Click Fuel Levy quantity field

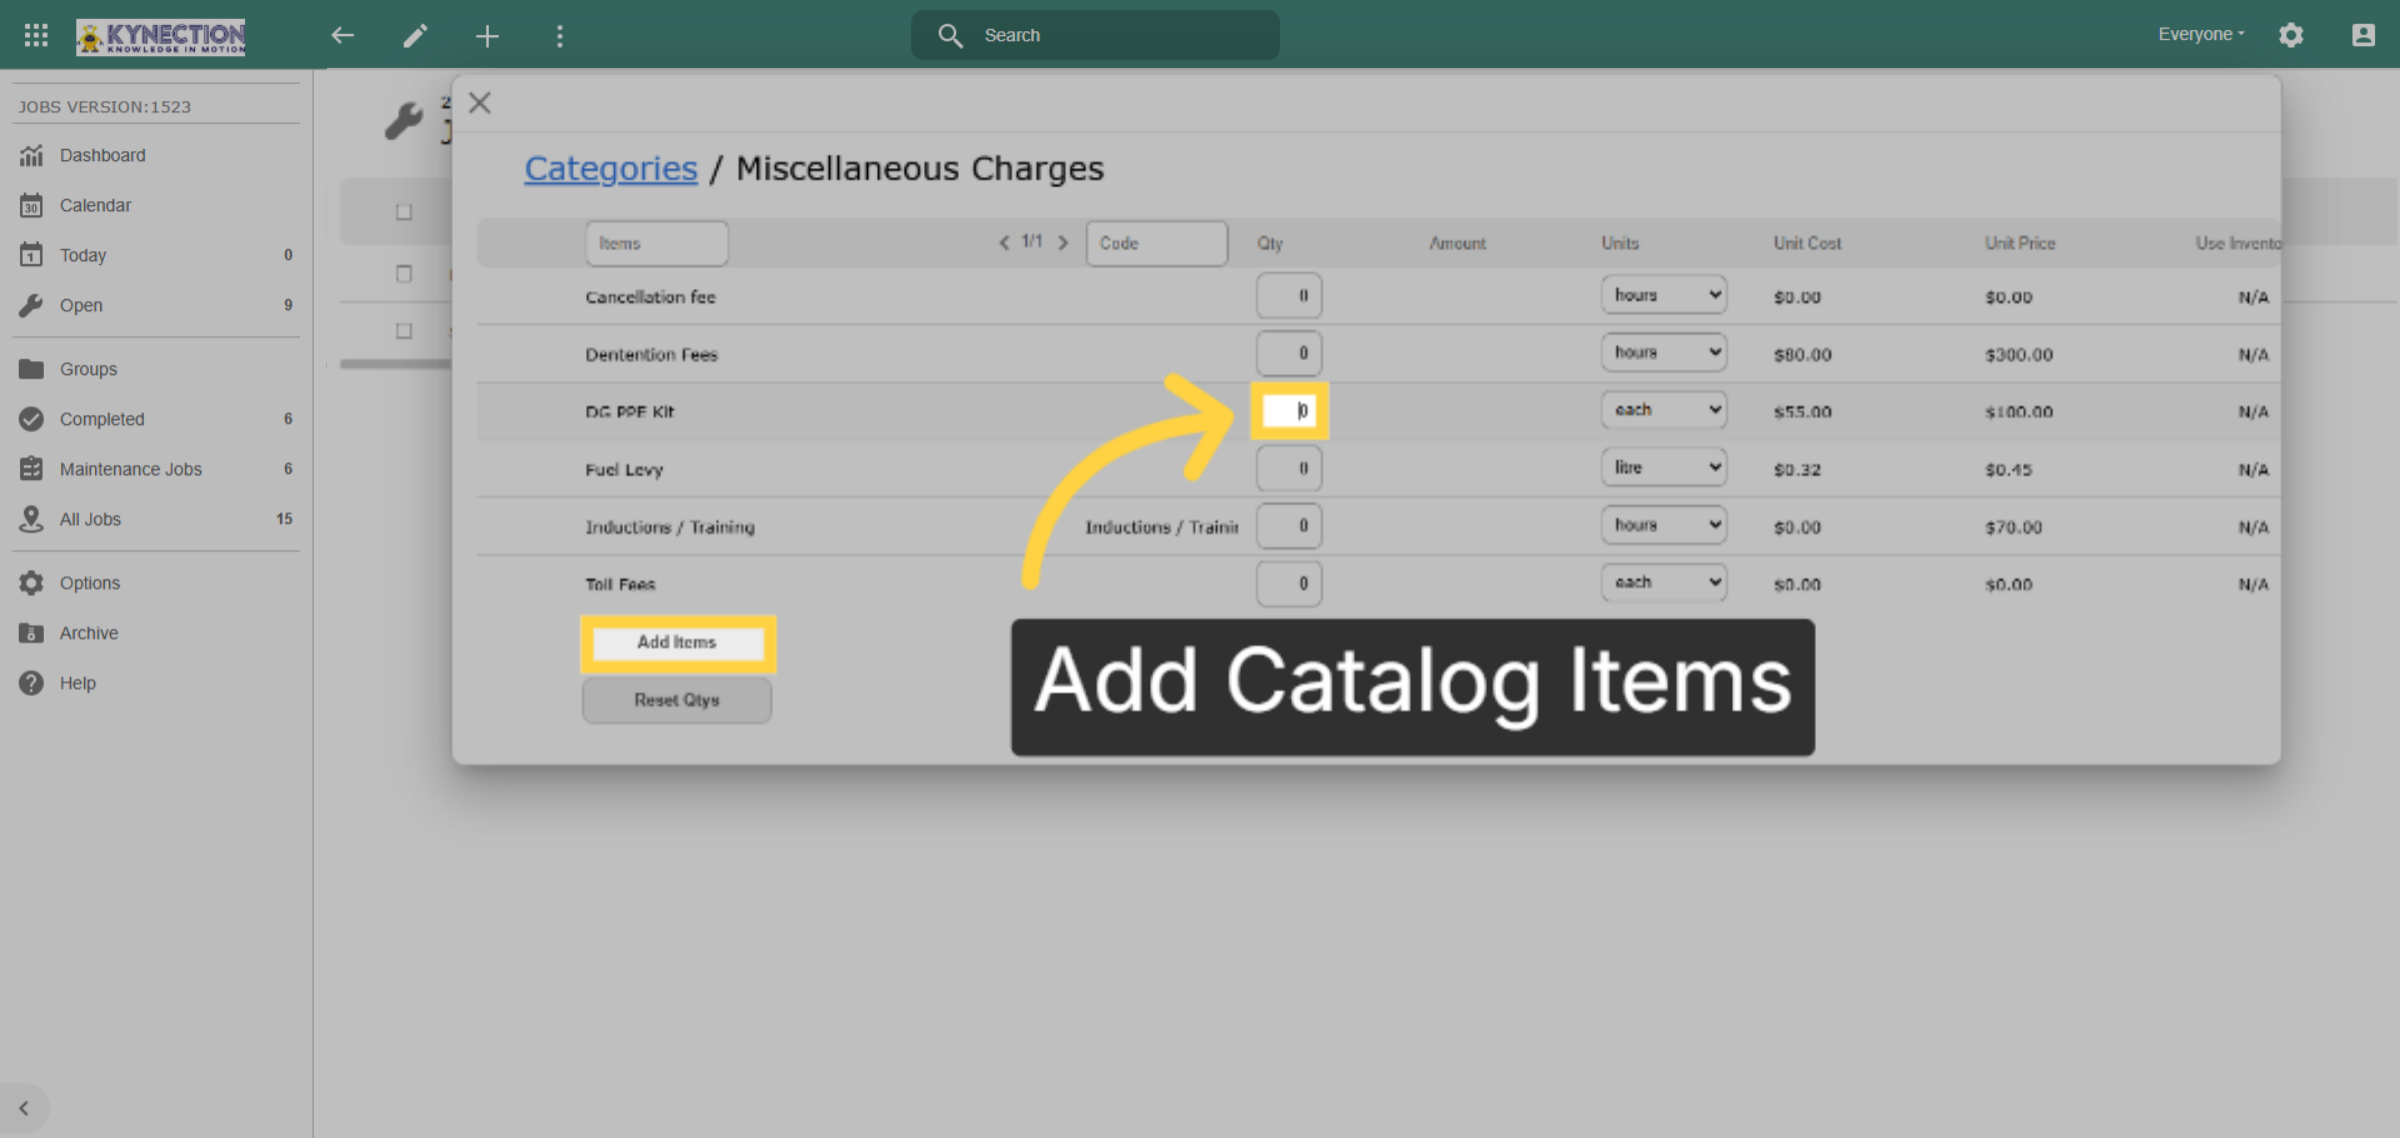tap(1289, 468)
